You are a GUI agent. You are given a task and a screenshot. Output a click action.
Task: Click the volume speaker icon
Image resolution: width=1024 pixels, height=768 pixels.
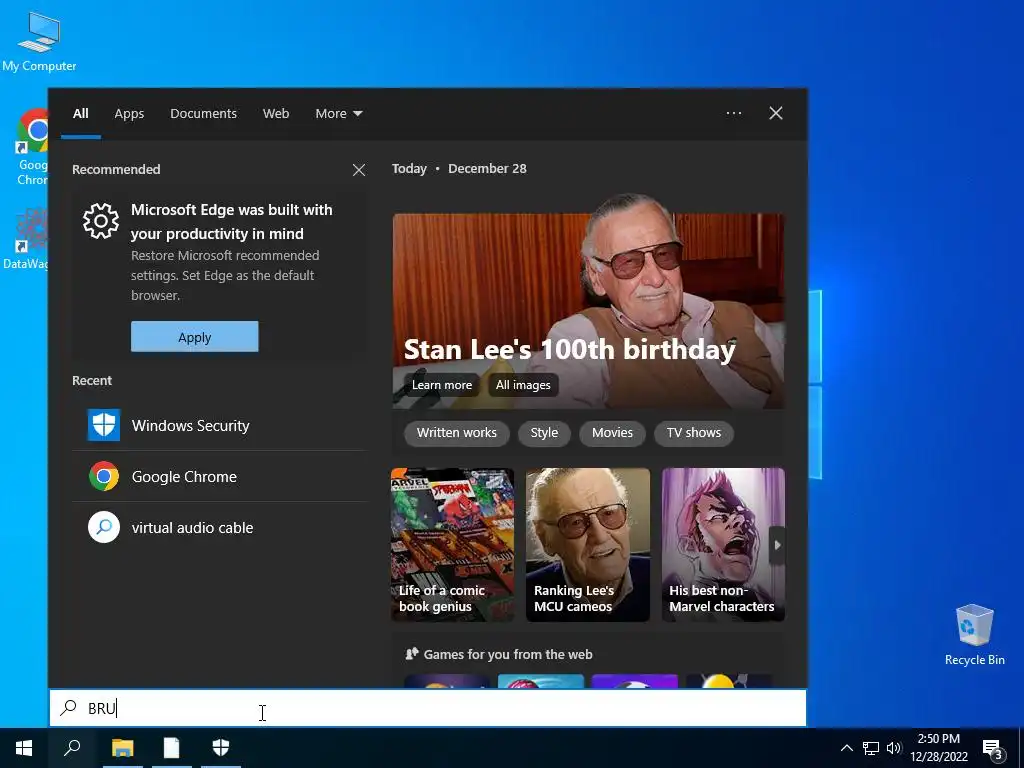click(x=894, y=748)
